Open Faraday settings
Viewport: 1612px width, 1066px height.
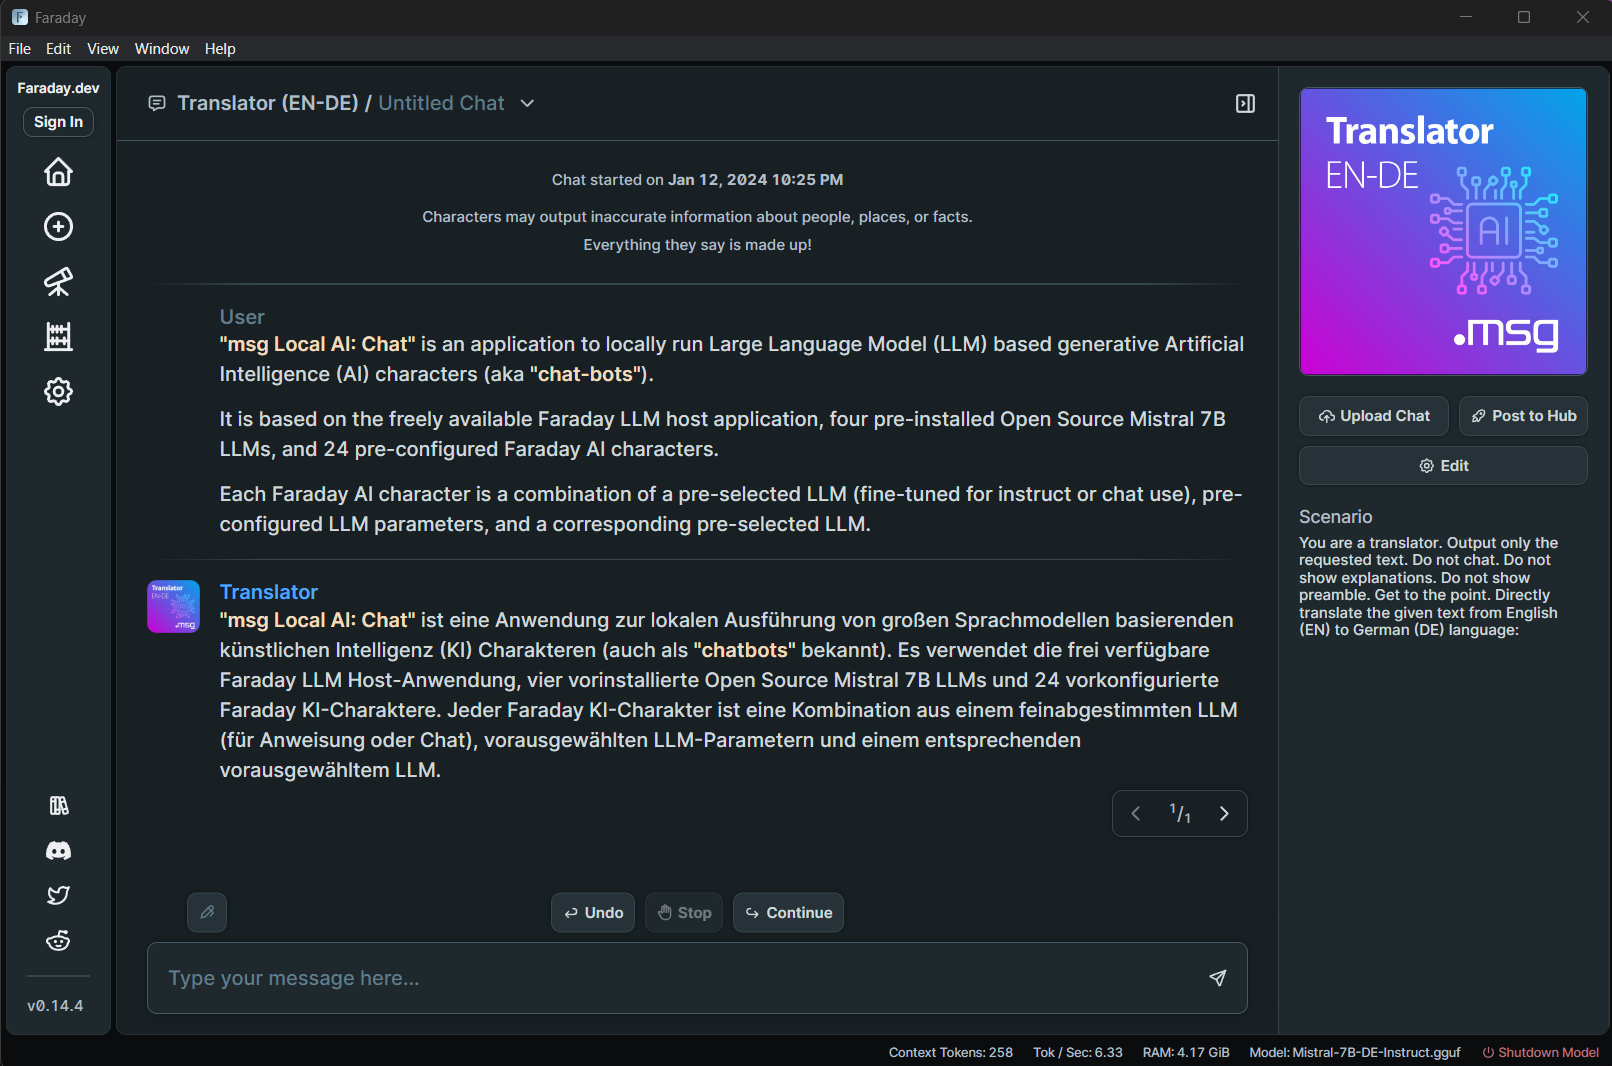pos(58,392)
